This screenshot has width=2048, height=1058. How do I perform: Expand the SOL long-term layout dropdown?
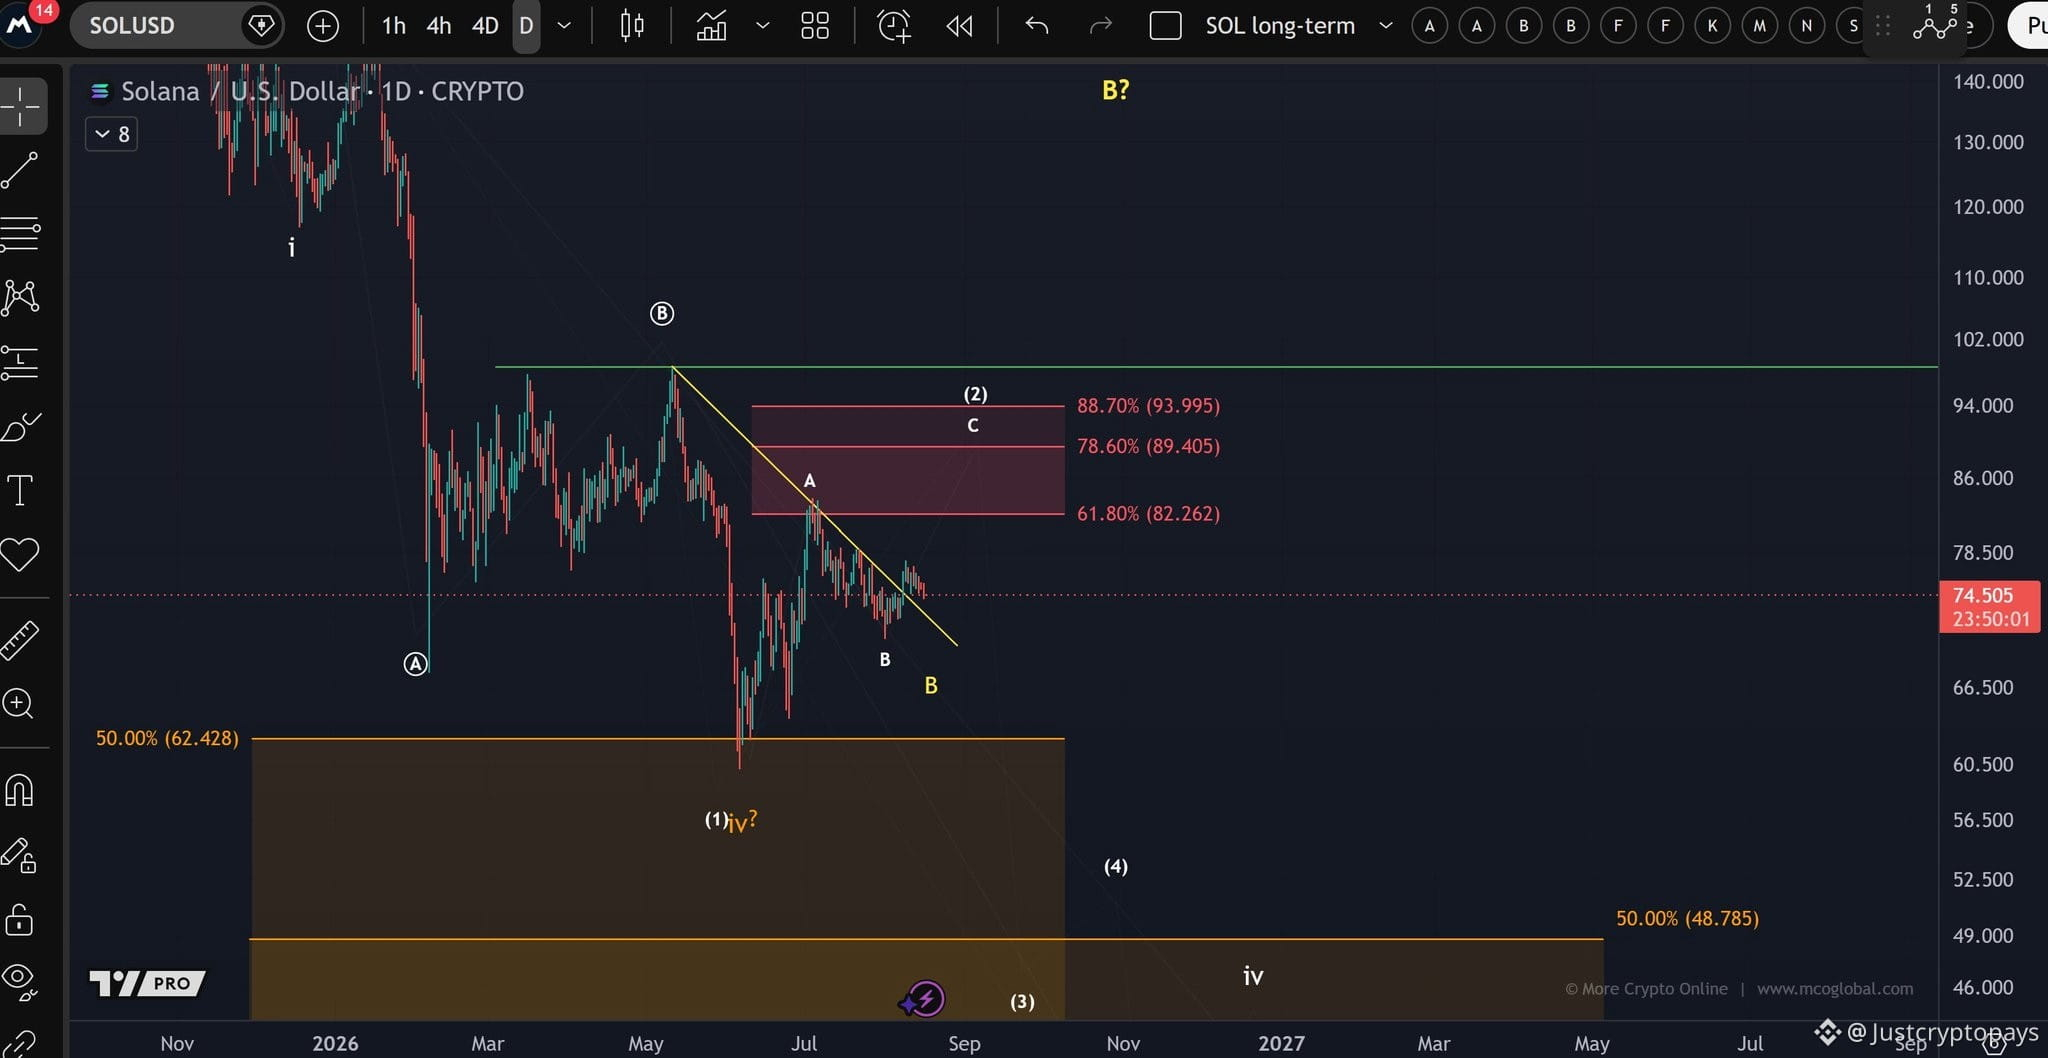coord(1386,26)
